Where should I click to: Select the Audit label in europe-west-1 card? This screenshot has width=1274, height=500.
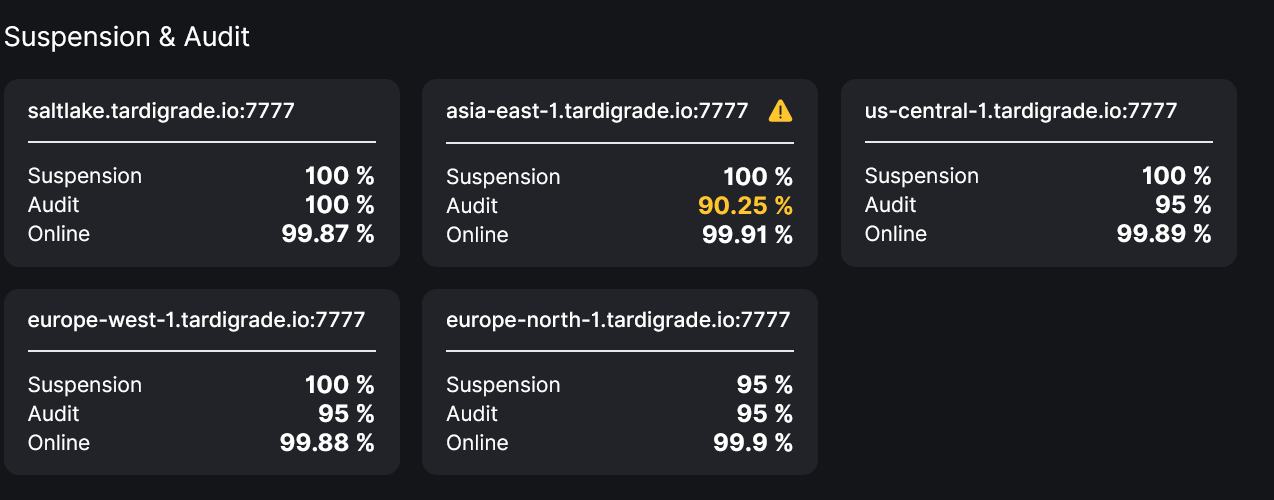click(54, 414)
